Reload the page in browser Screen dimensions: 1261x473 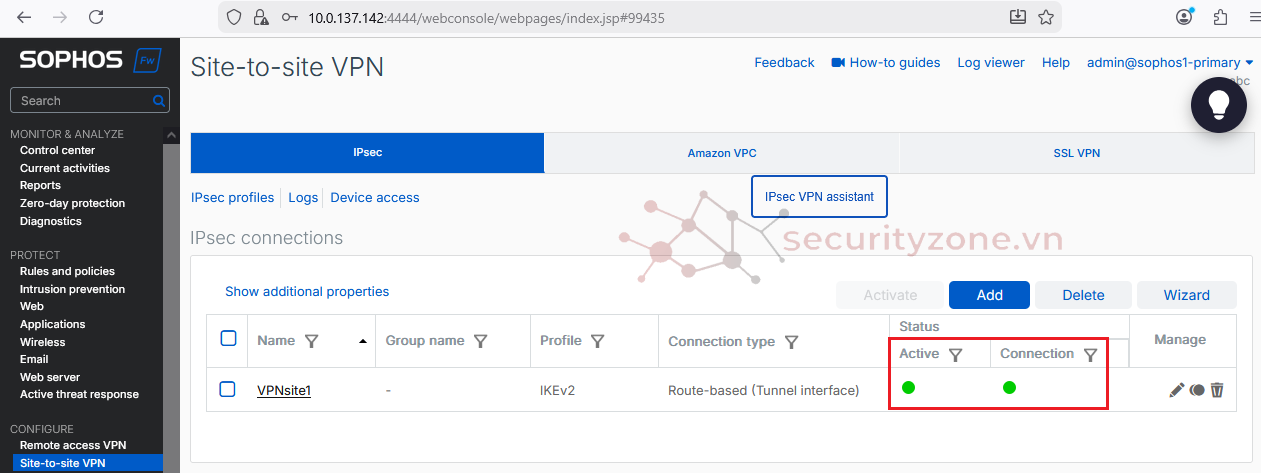pyautogui.click(x=96, y=17)
